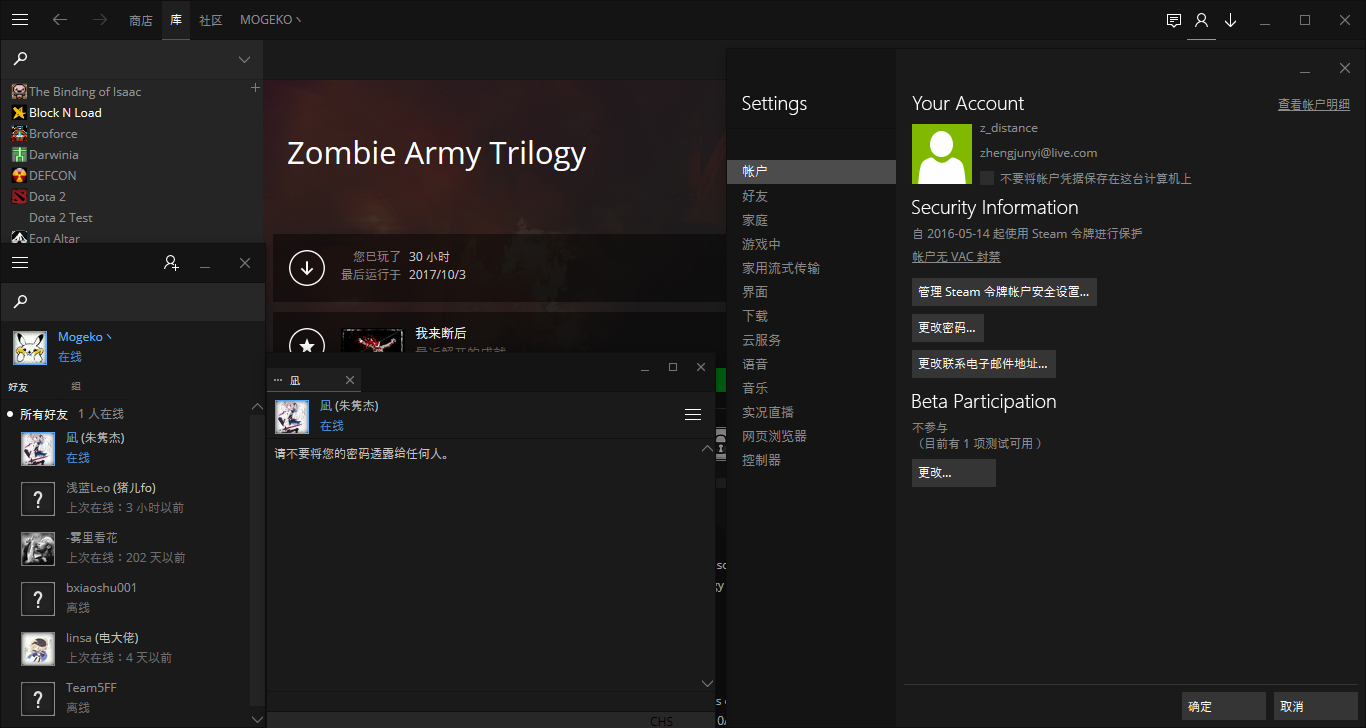The height and width of the screenshot is (728, 1366).
Task: Open the chat messages icon in title bar
Action: tap(1174, 20)
